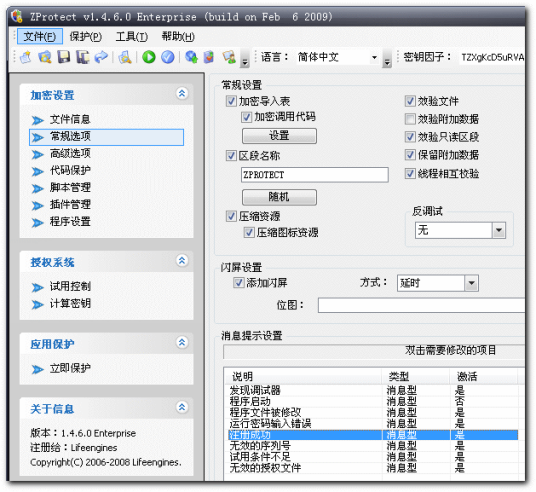Open 立即保护 in the sidebar
The height and width of the screenshot is (492, 536).
click(70, 369)
